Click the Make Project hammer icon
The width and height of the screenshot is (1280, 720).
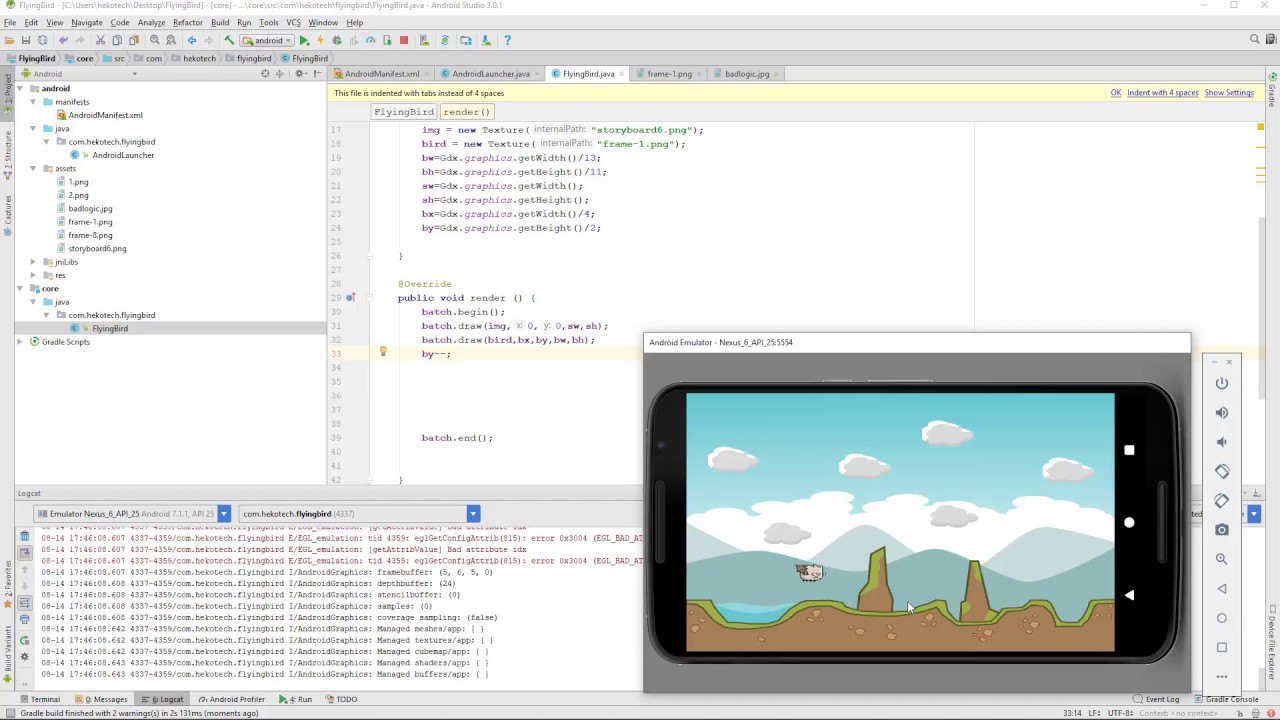click(229, 40)
